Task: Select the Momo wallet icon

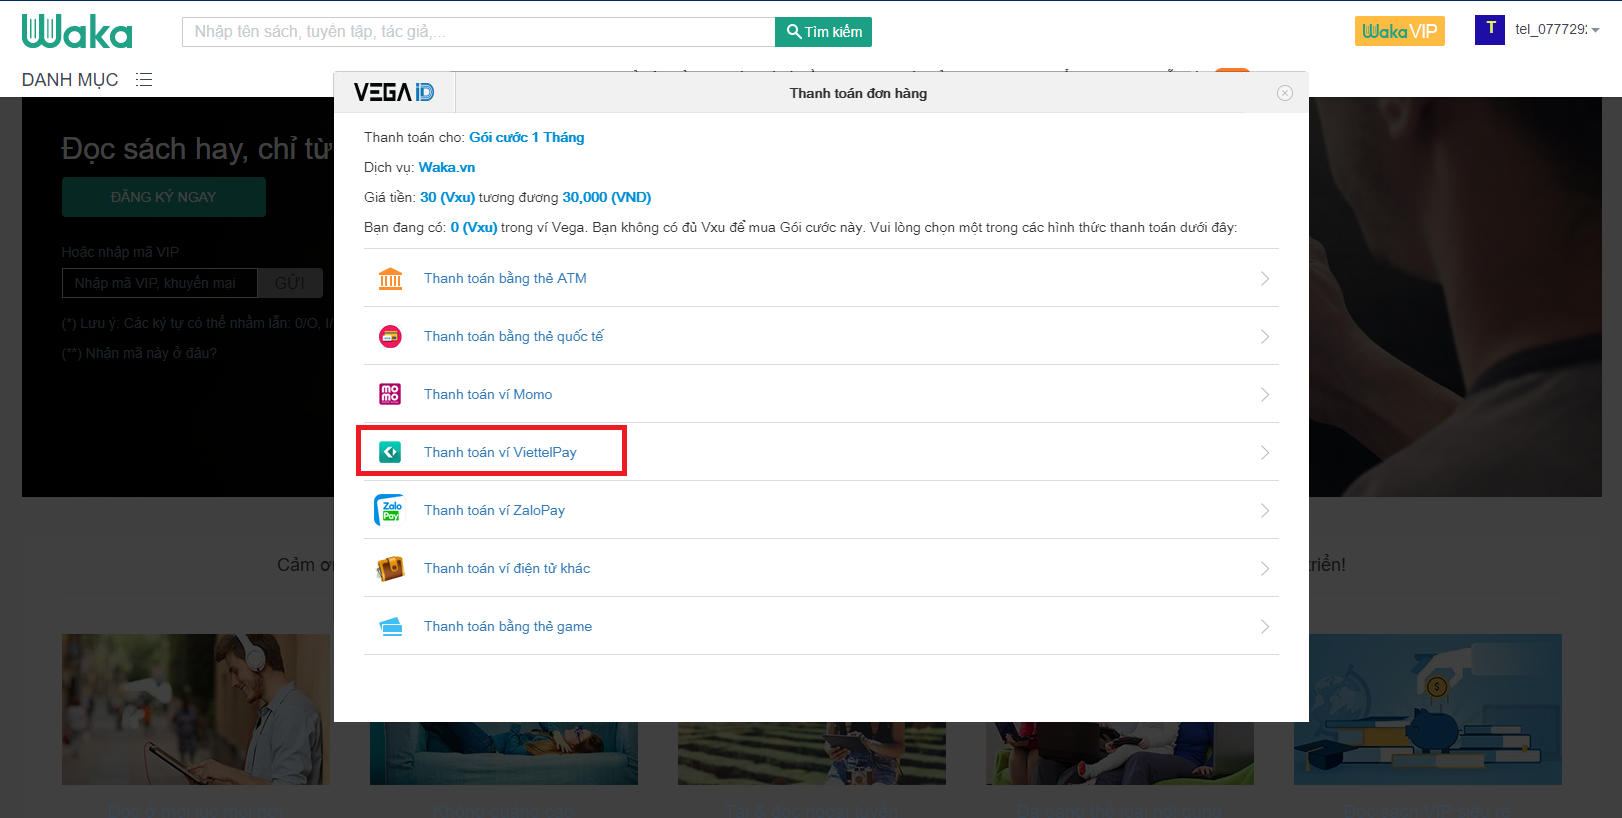Action: 390,395
